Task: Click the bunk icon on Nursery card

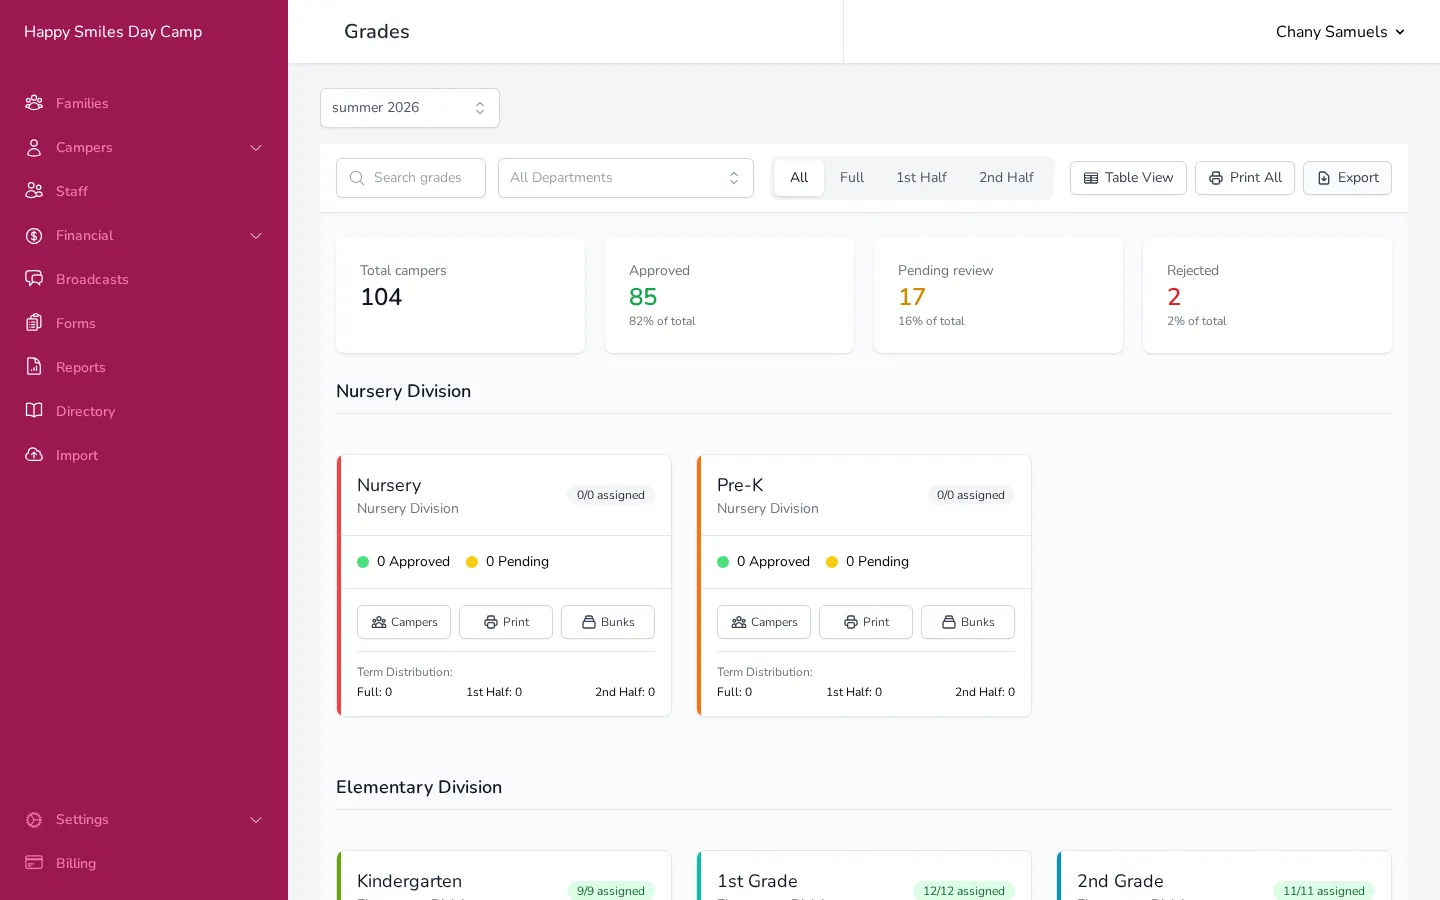Action: tap(589, 622)
